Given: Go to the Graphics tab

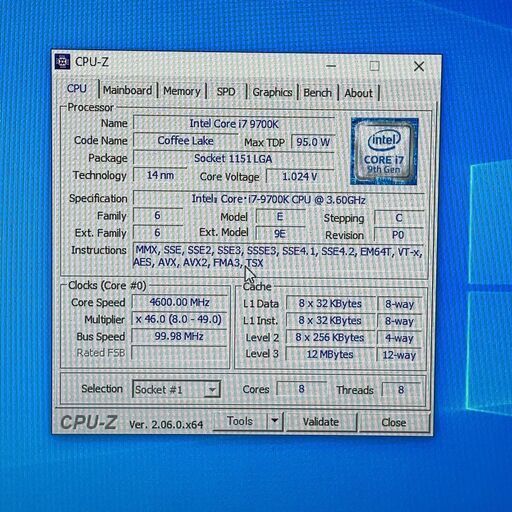Looking at the screenshot, I should click(272, 92).
